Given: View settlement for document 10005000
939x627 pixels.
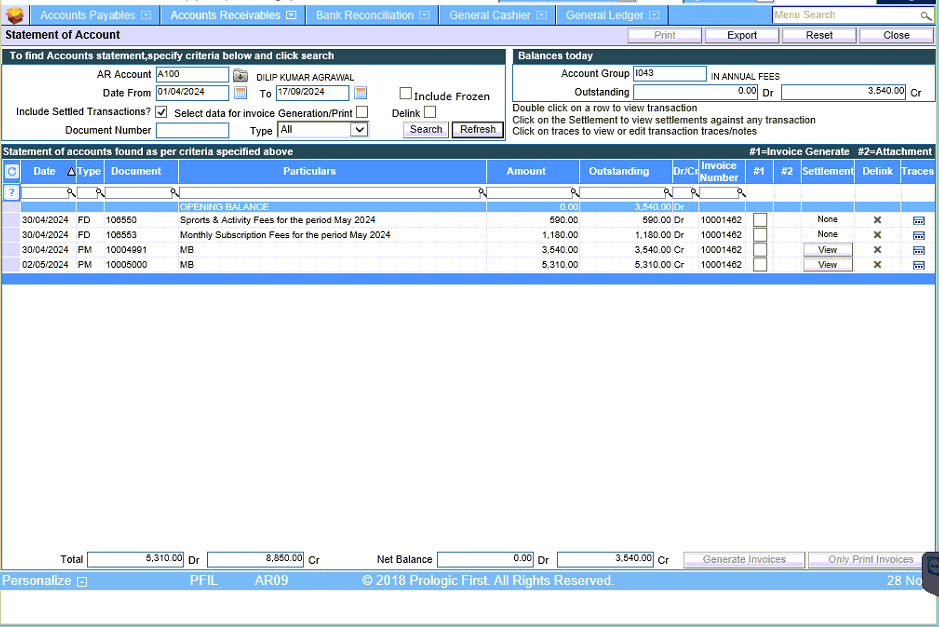Looking at the screenshot, I should (x=828, y=265).
